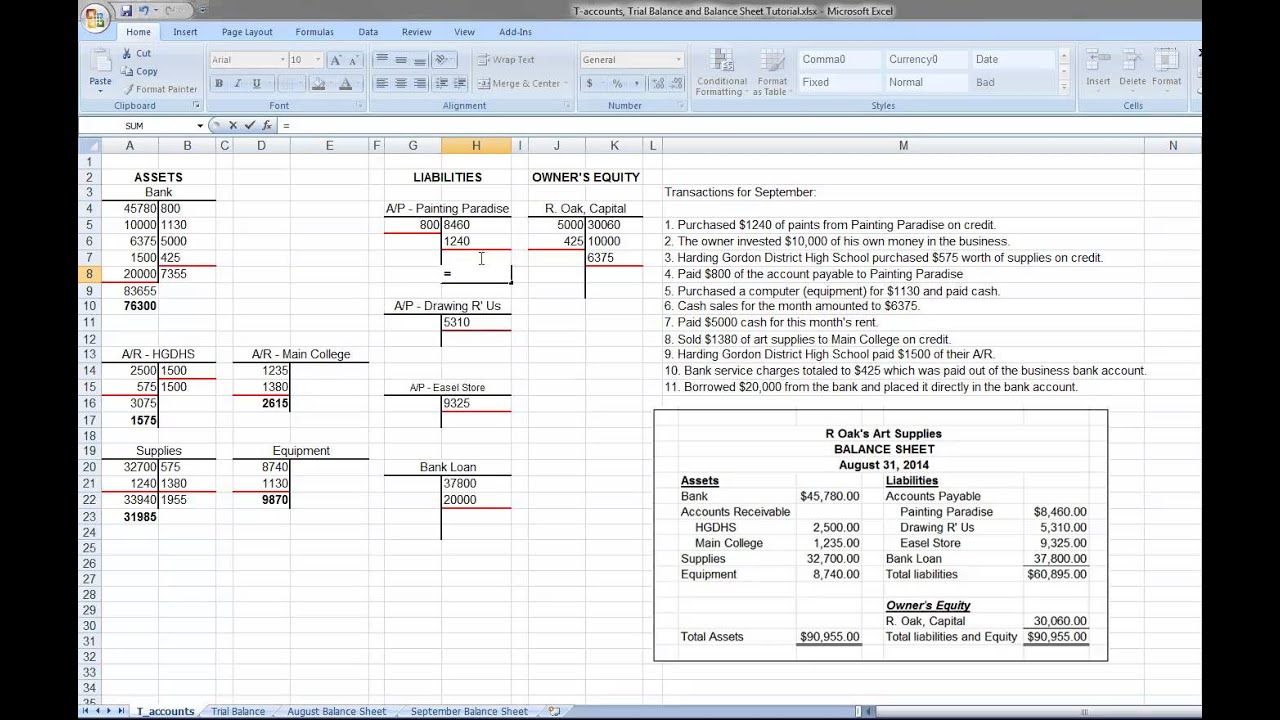Toggle Italic formatting
Viewport: 1280px width, 720px height.
[237, 84]
